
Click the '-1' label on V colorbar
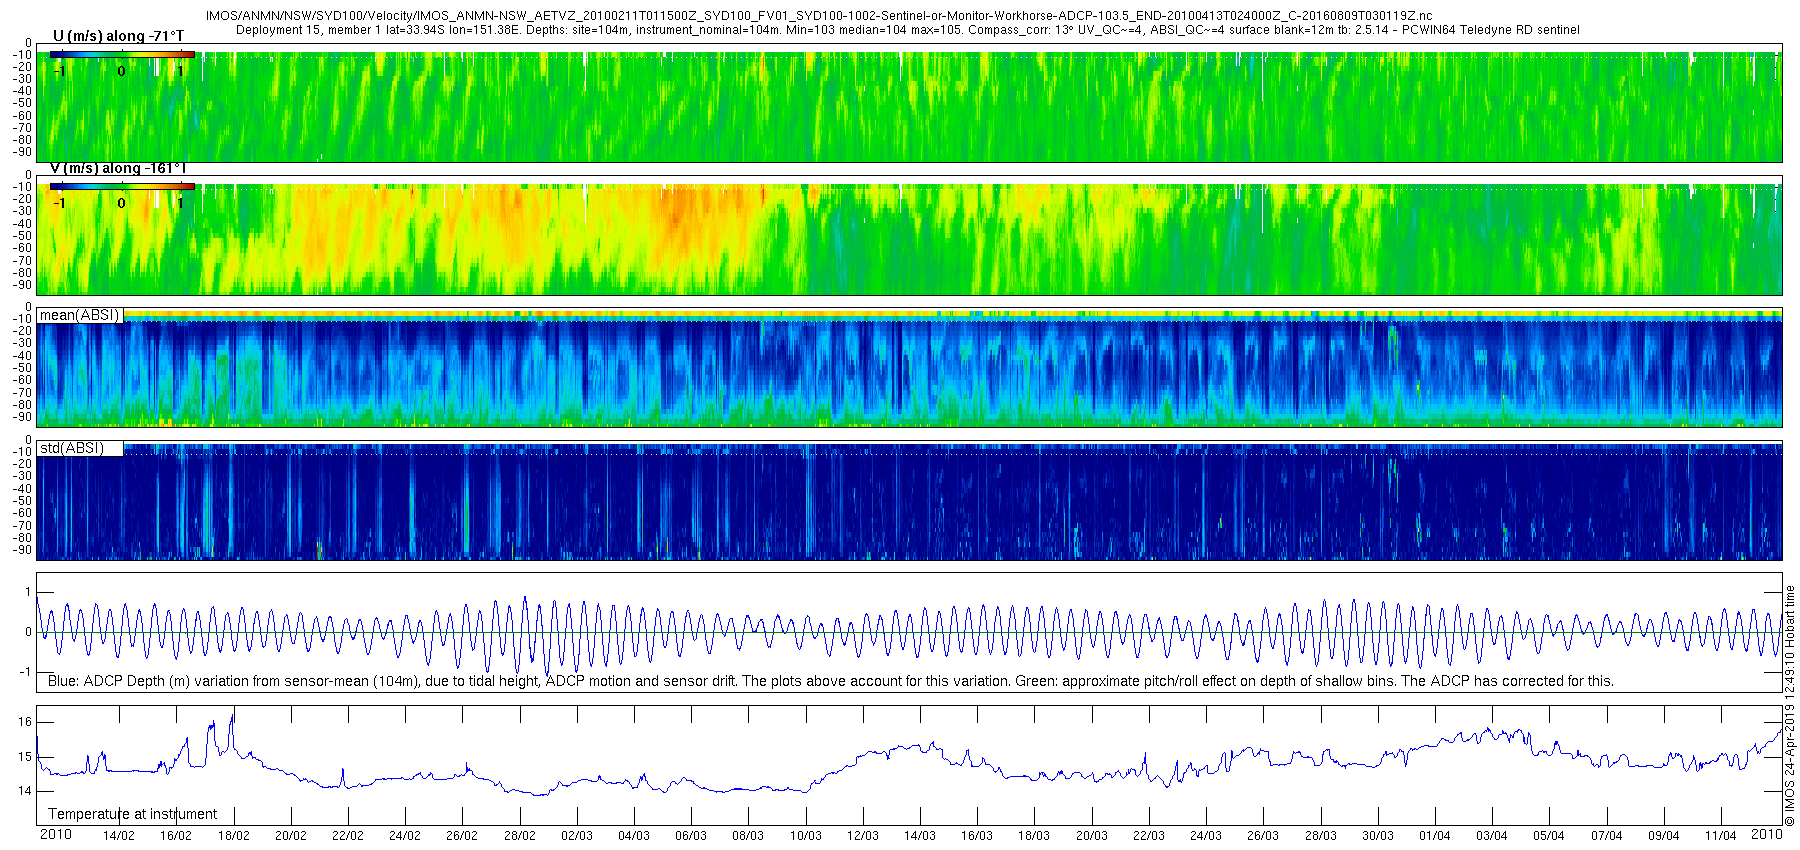point(59,203)
